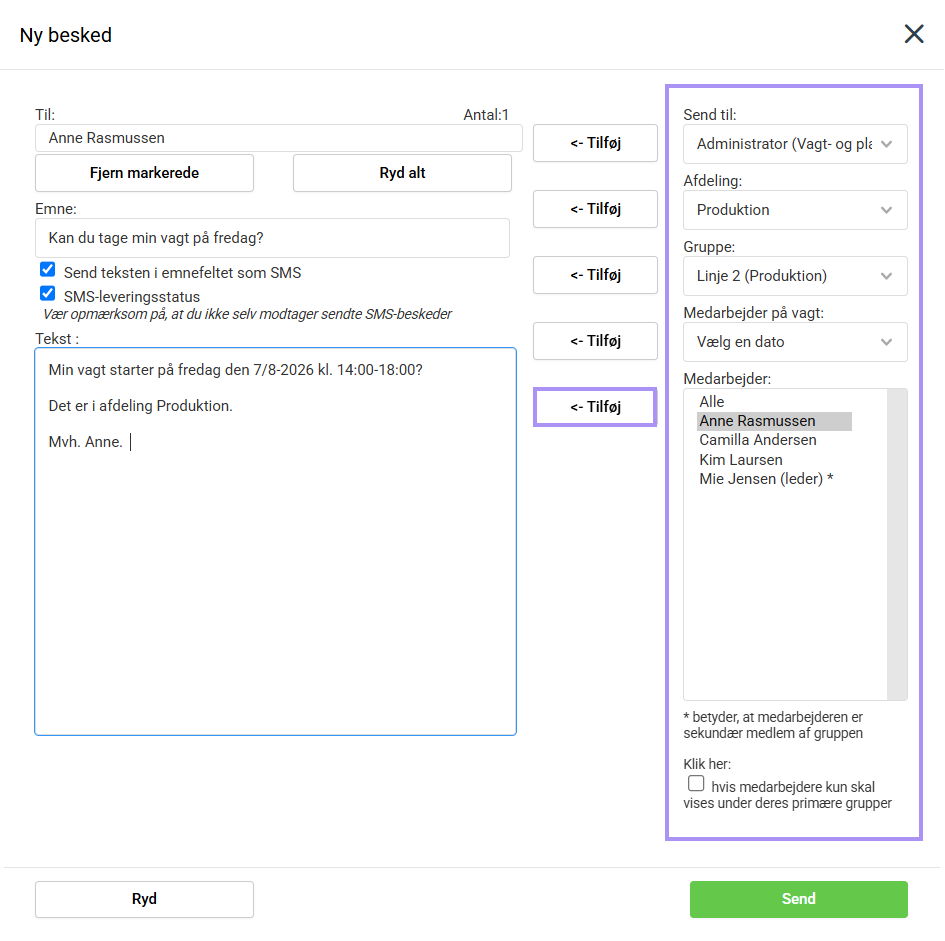Open the Send til dropdown
The height and width of the screenshot is (941, 945).
pos(795,144)
